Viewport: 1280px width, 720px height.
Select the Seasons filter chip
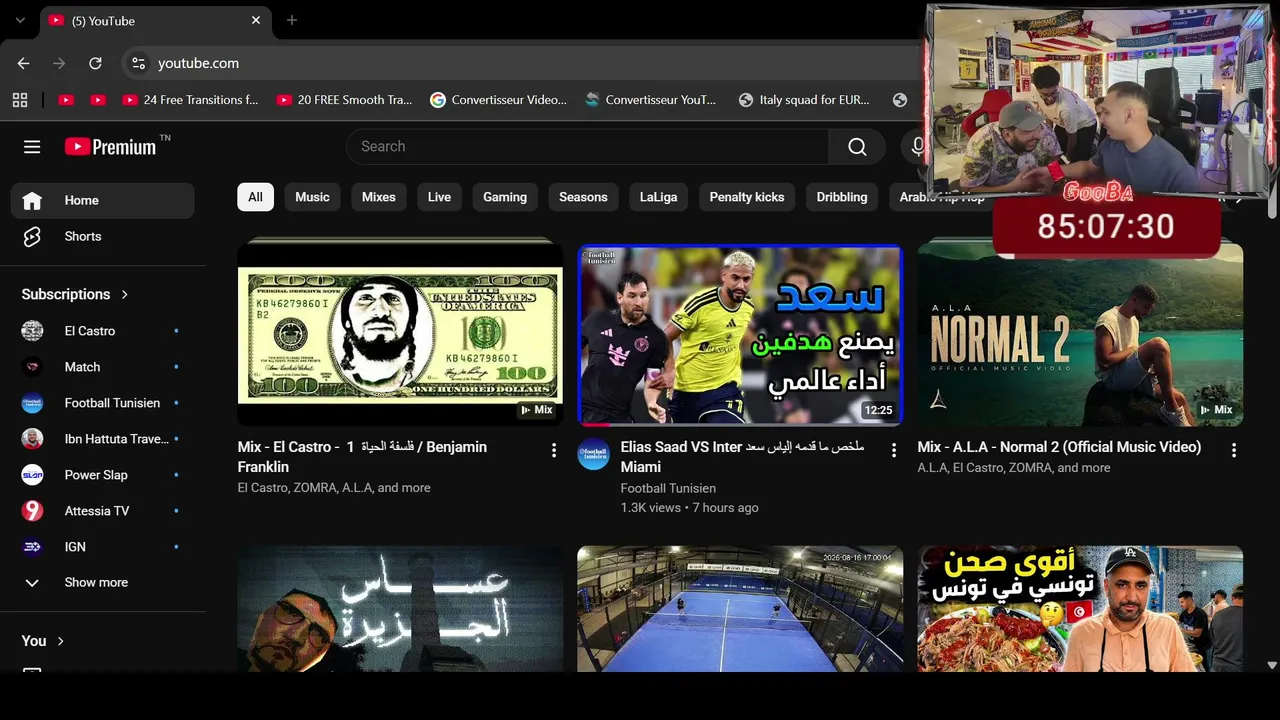(583, 197)
